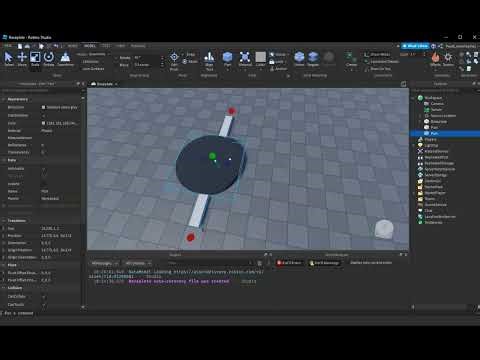Select the Baseplate document tab

[104, 84]
